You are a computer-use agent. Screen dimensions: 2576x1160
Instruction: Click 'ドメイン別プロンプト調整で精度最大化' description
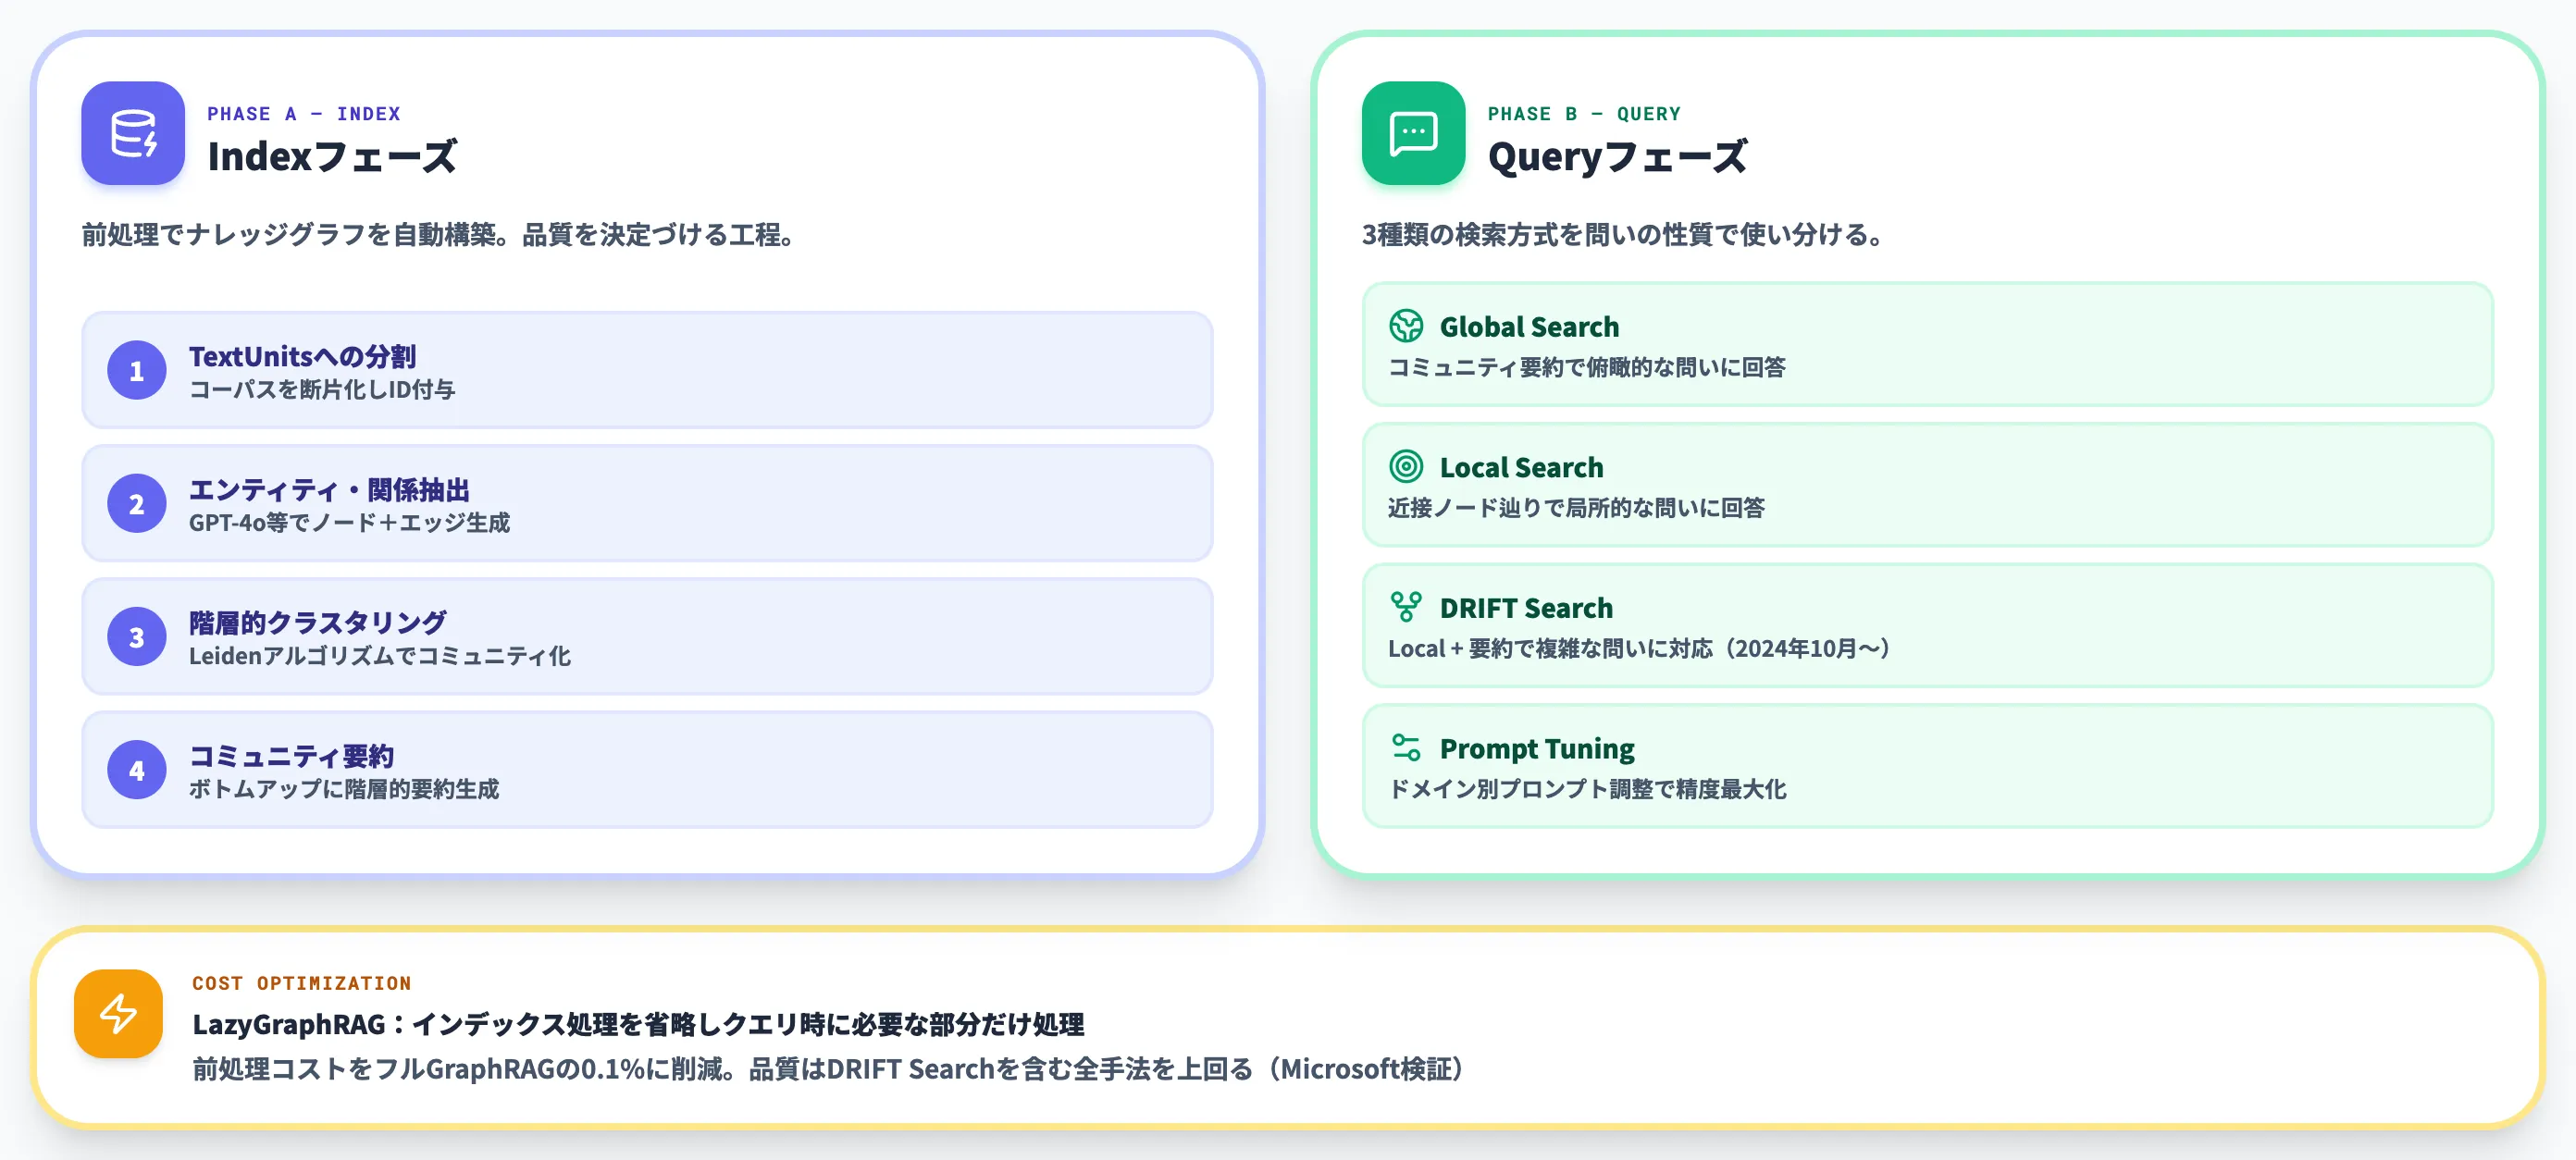1587,789
